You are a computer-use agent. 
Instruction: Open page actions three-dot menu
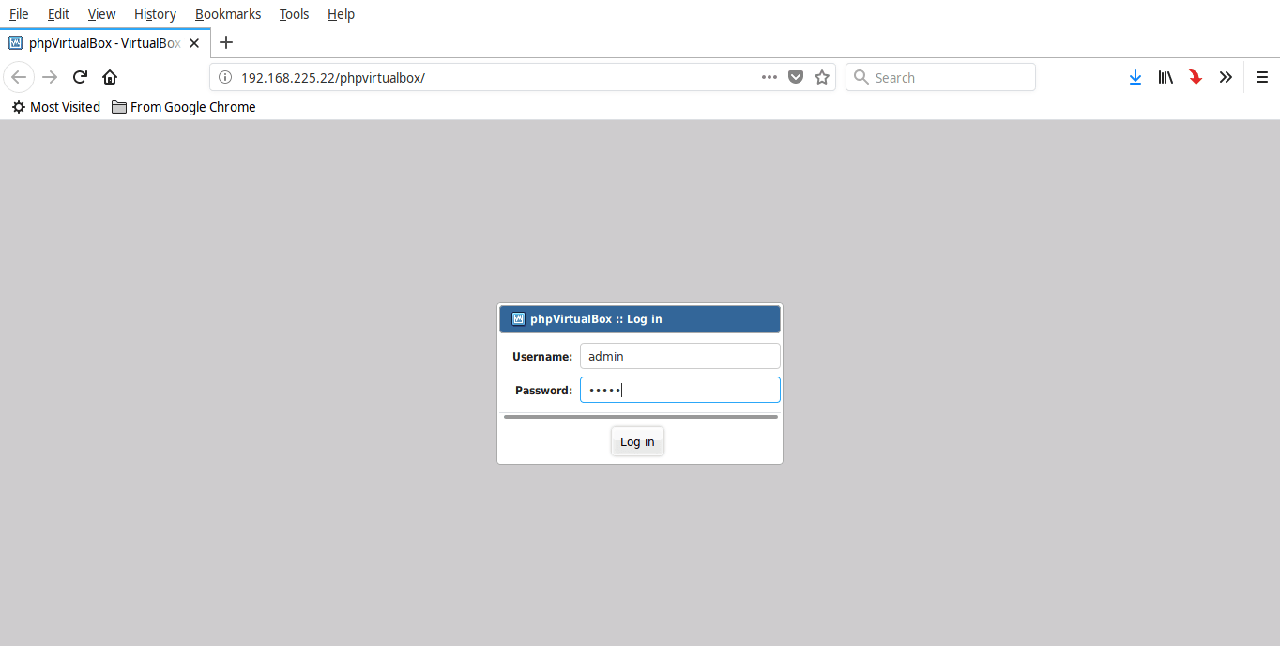click(x=769, y=77)
